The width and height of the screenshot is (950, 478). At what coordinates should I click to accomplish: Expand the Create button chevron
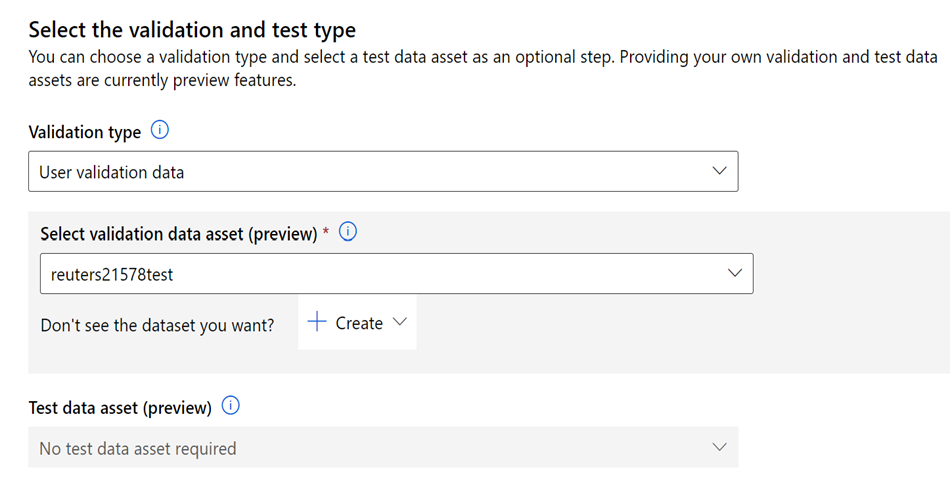click(399, 322)
